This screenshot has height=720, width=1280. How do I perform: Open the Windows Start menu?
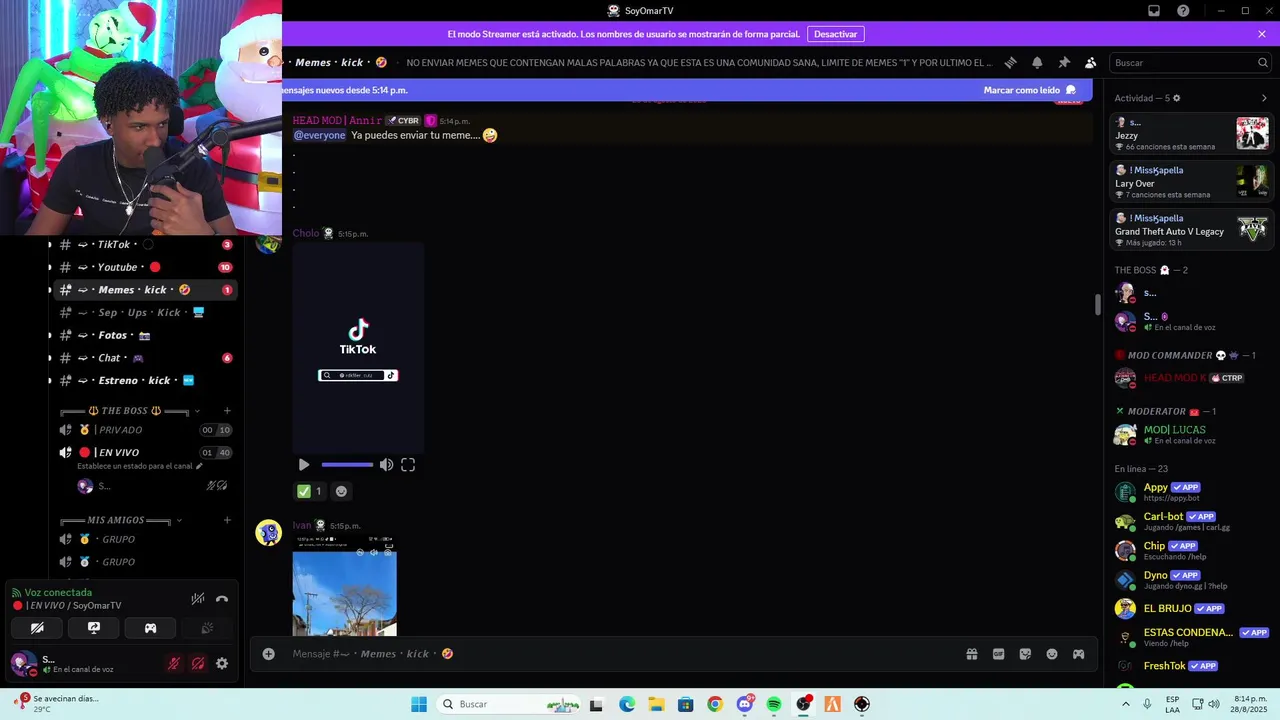[x=419, y=704]
